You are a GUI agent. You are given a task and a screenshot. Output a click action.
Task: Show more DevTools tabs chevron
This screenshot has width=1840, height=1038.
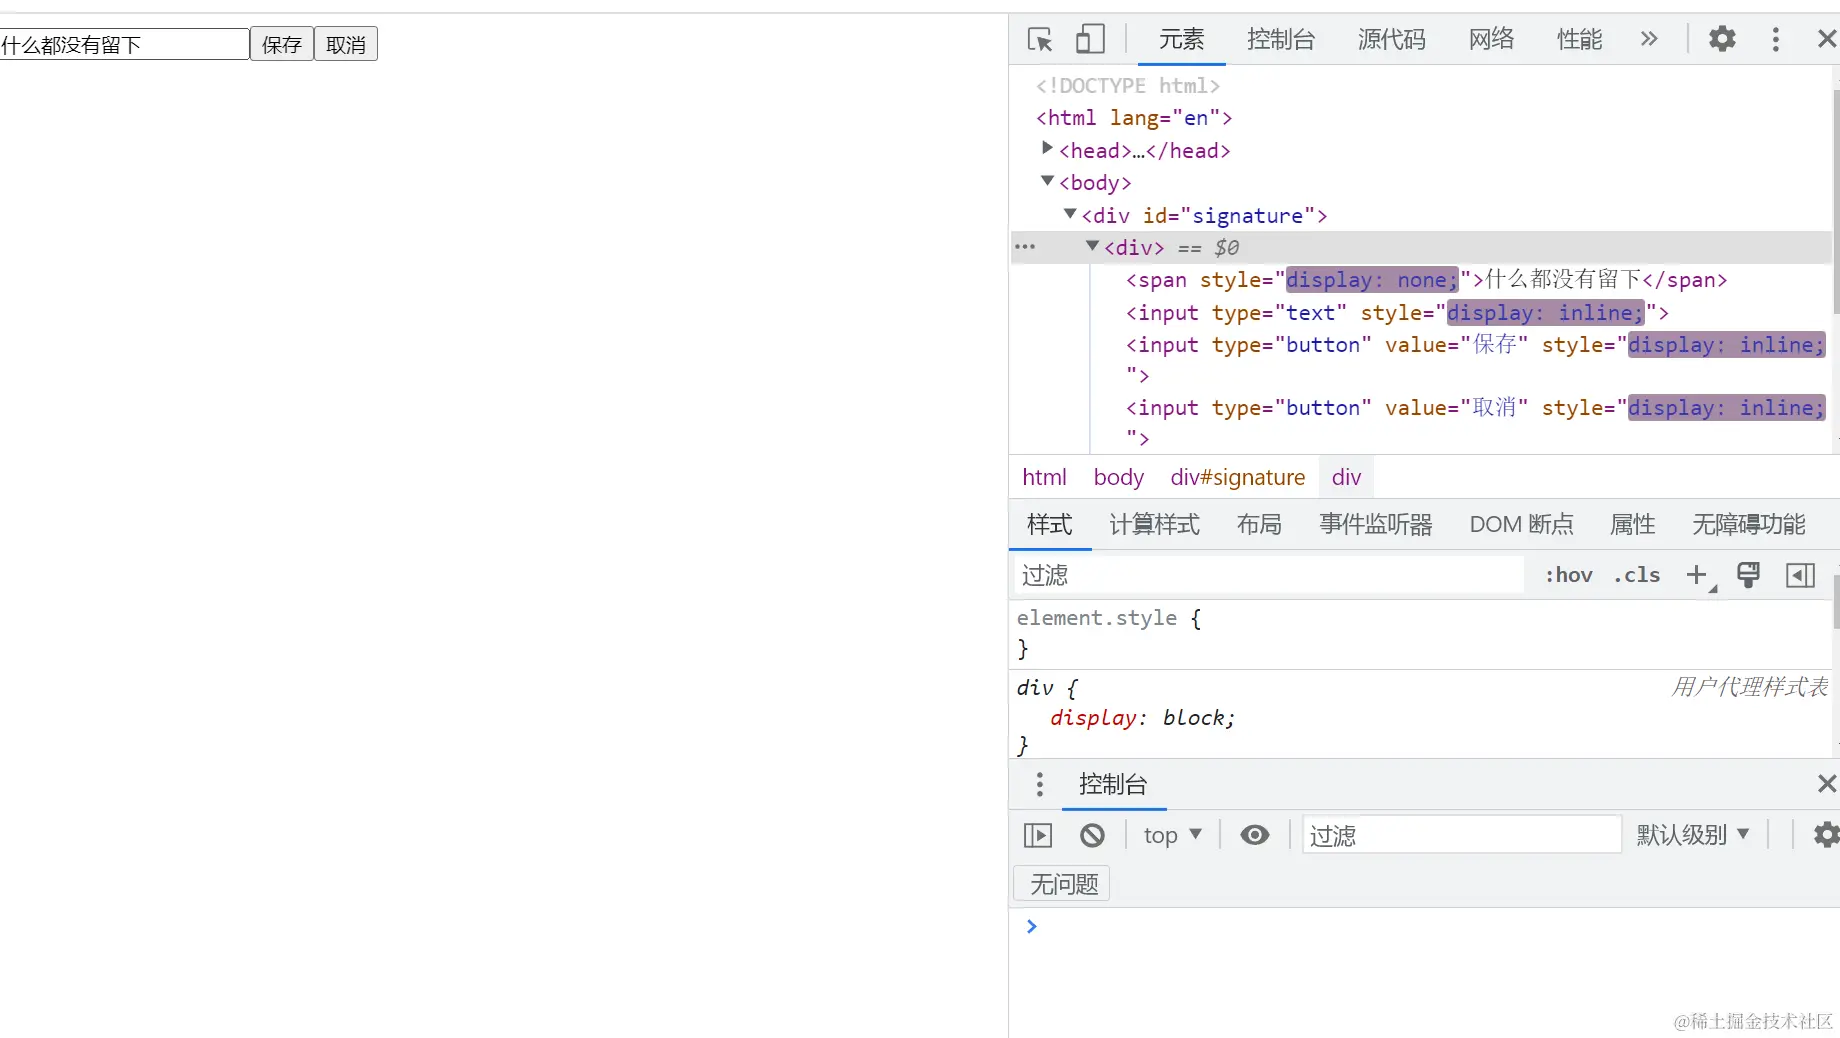1649,39
